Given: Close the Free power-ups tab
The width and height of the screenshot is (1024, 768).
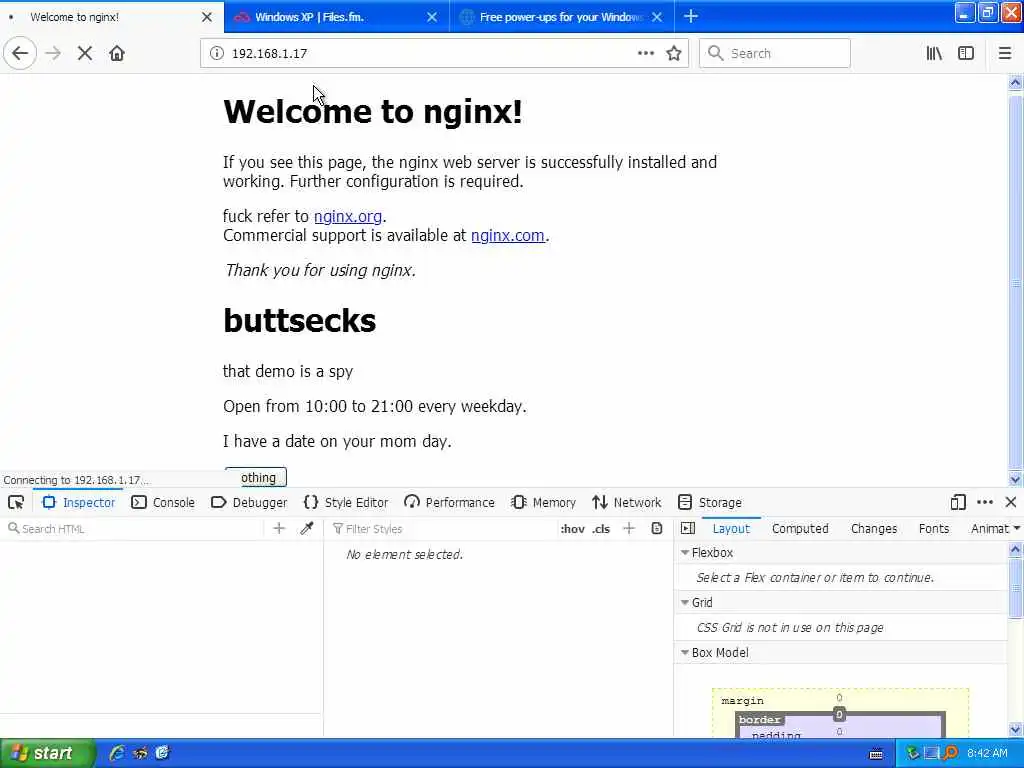Looking at the screenshot, I should 658,17.
